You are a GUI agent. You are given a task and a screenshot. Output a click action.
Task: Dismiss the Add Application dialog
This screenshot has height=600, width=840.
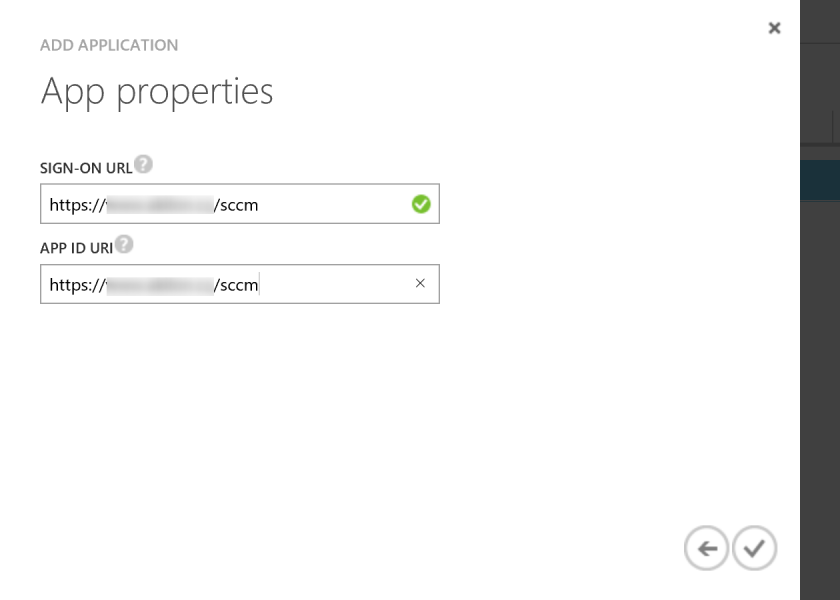point(774,28)
